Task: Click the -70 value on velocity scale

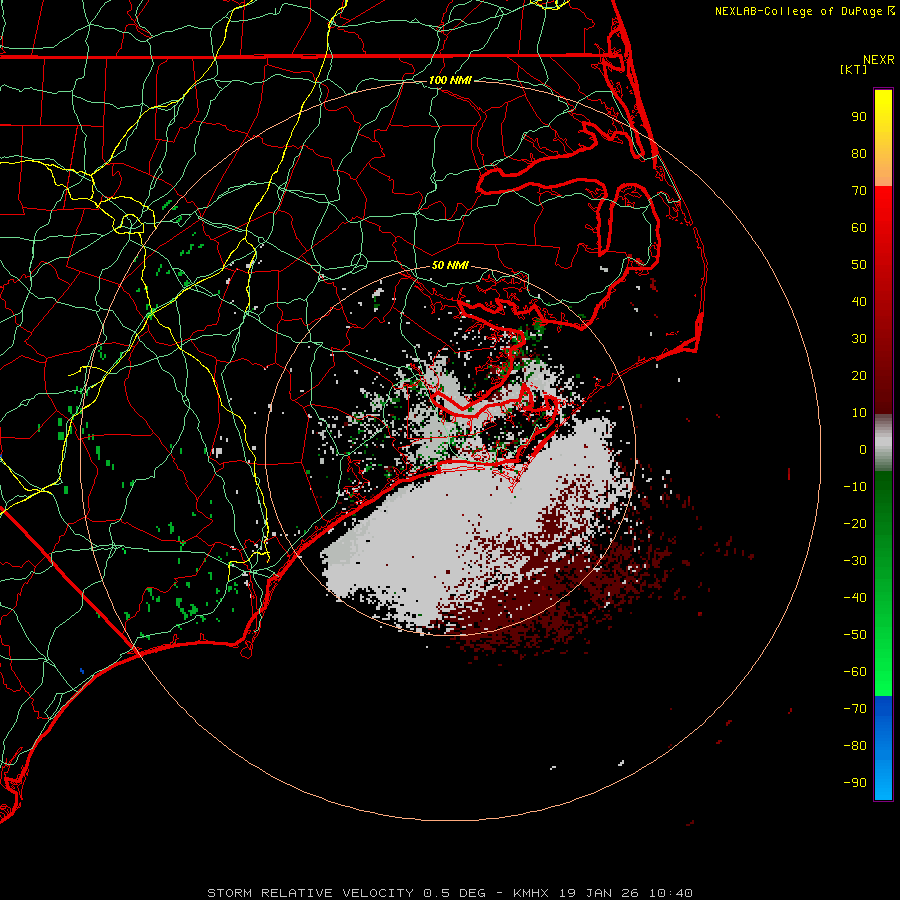Action: tap(855, 709)
